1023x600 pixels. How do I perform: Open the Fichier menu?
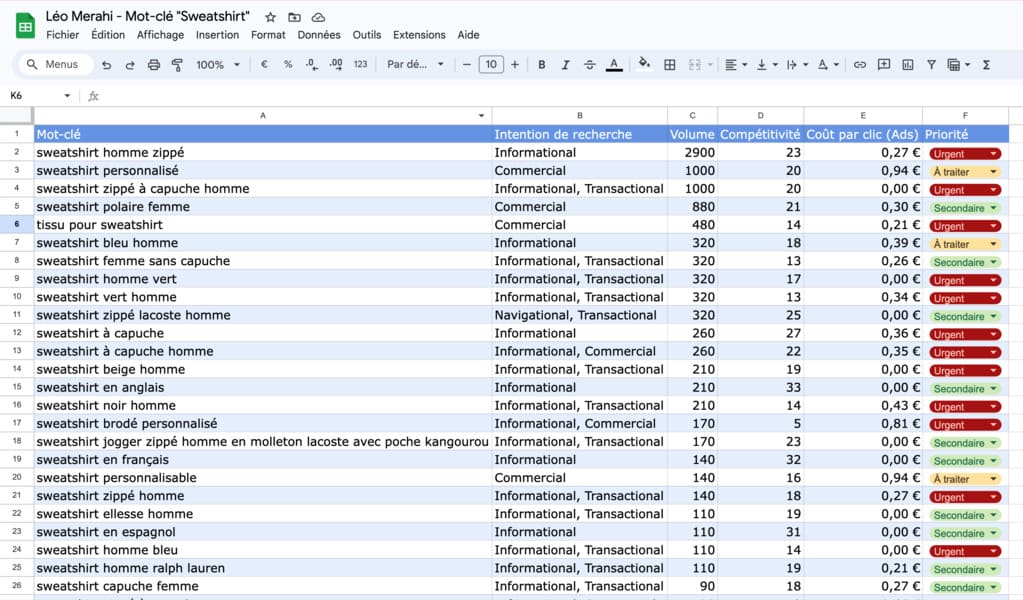click(x=63, y=35)
